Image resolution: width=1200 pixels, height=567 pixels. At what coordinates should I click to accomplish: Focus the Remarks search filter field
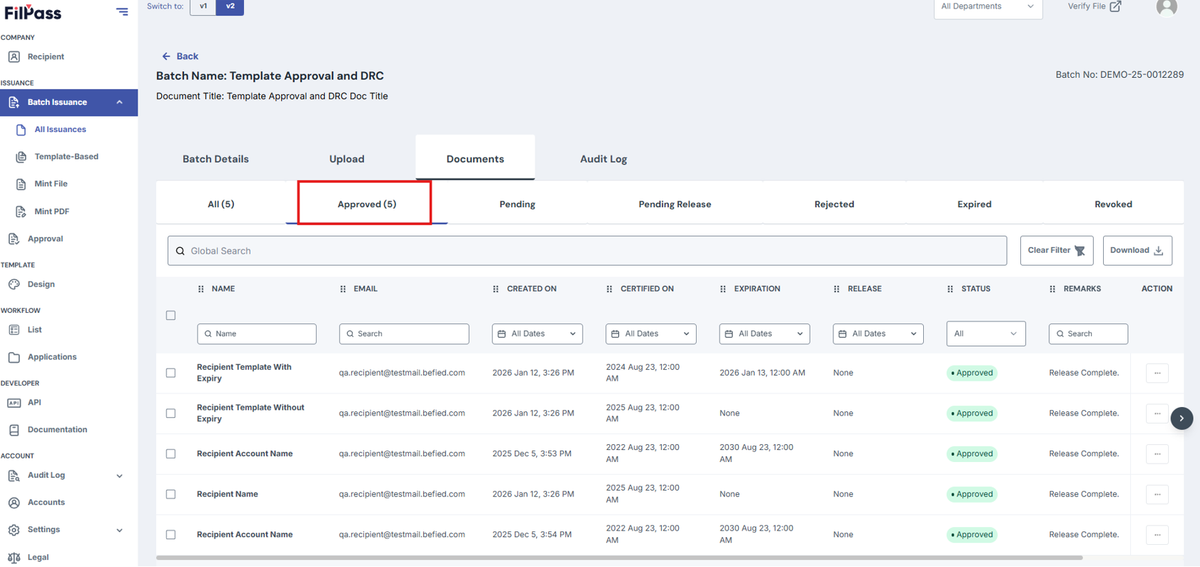point(1088,334)
